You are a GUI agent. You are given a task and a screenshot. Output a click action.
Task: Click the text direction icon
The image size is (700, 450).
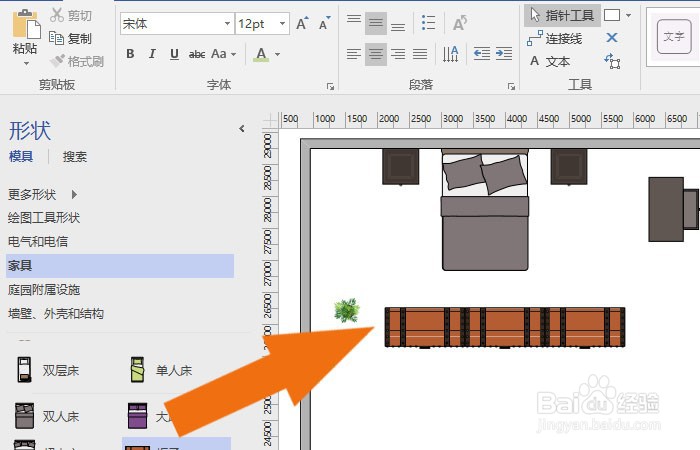pyautogui.click(x=450, y=54)
